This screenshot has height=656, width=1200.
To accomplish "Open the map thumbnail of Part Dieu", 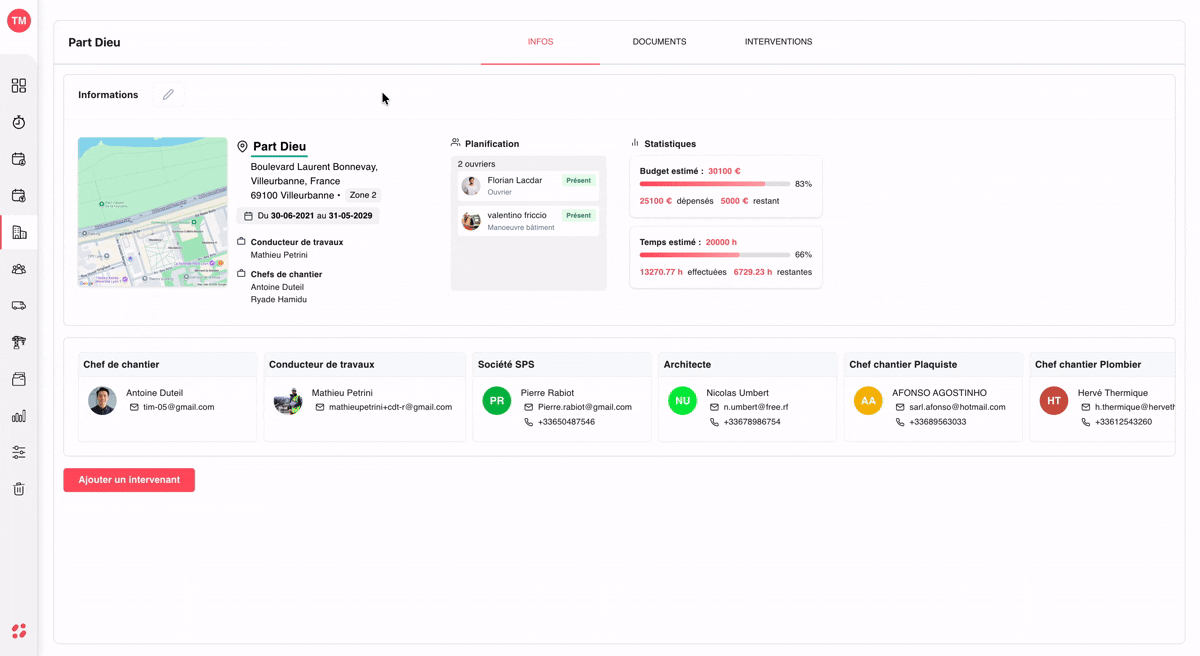I will (152, 212).
